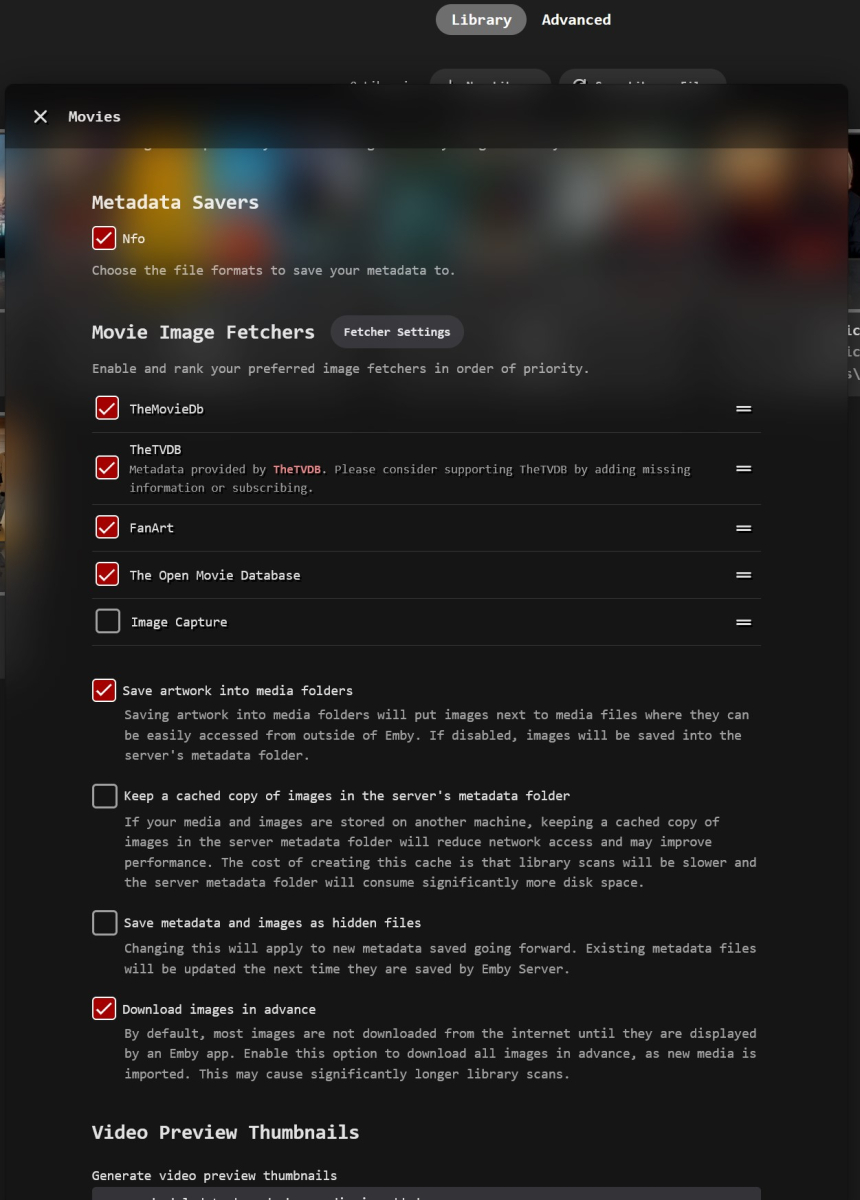Switch to the Library tab

tap(481, 20)
